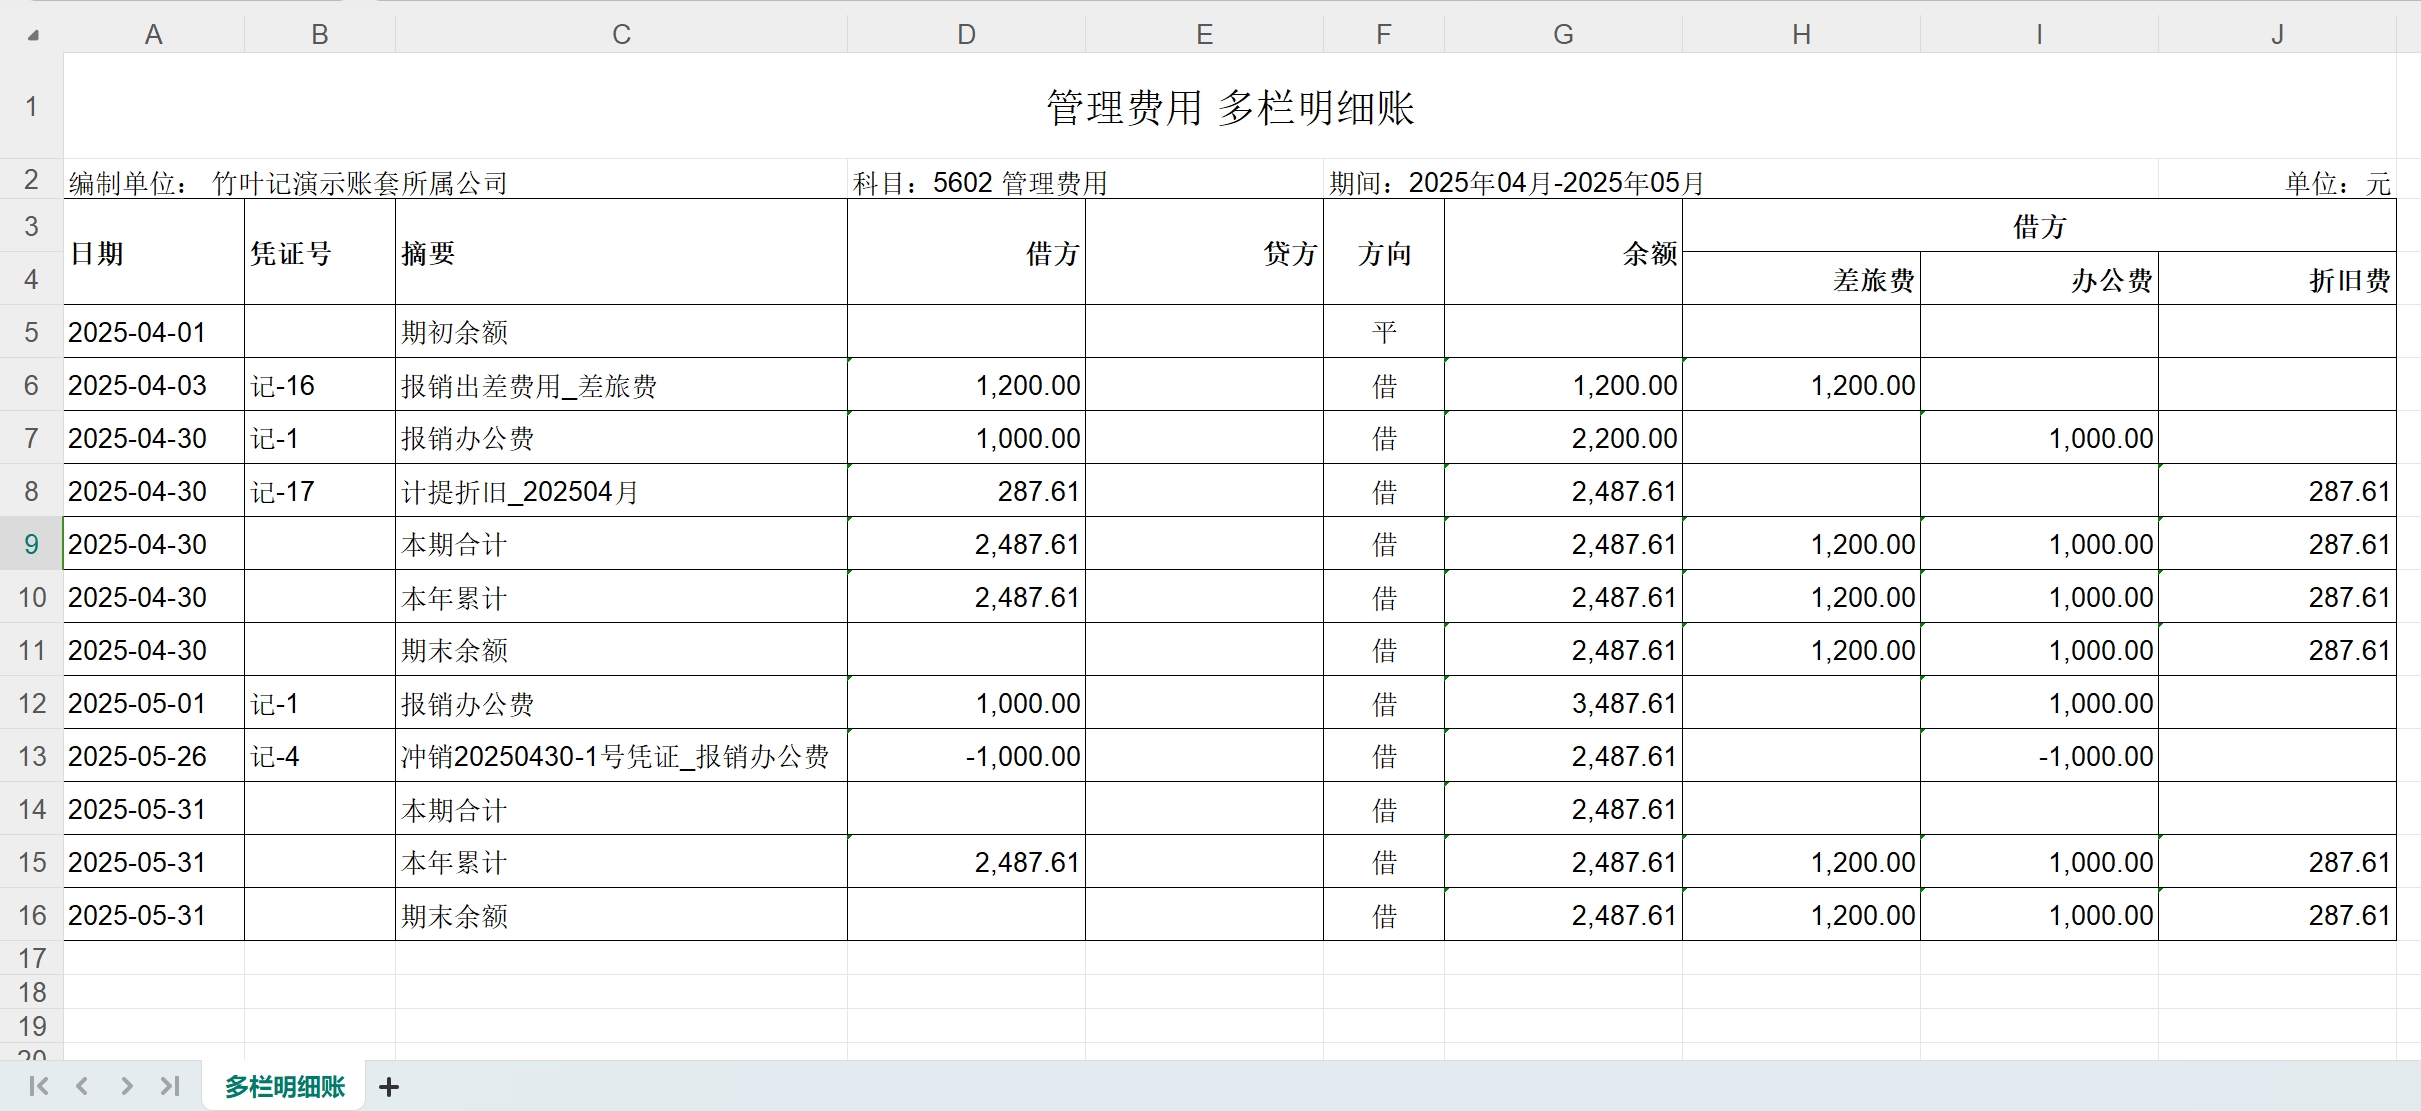Click next sheet navigation arrow
Image resolution: width=2421 pixels, height=1111 pixels.
coord(126,1086)
